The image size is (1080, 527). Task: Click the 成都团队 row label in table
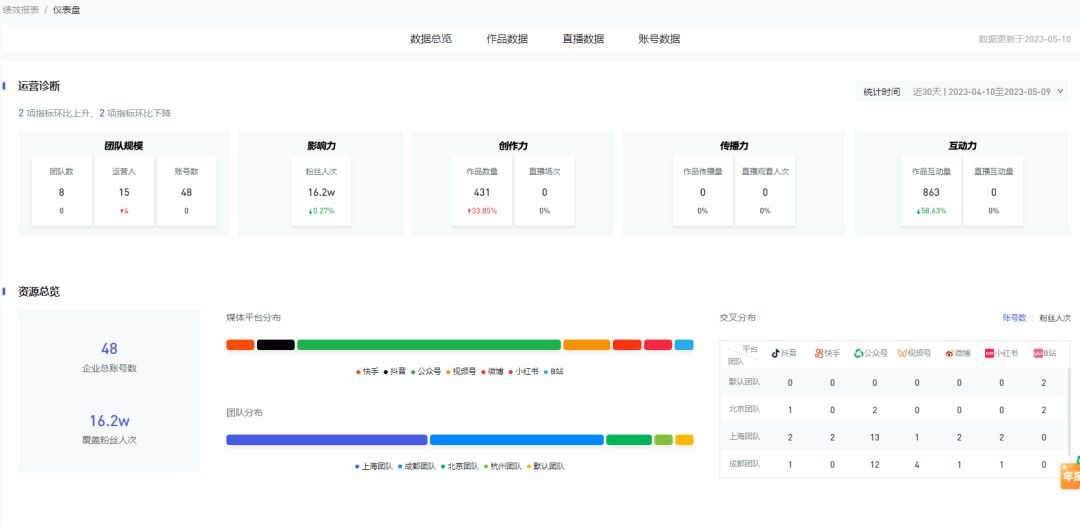(x=745, y=464)
